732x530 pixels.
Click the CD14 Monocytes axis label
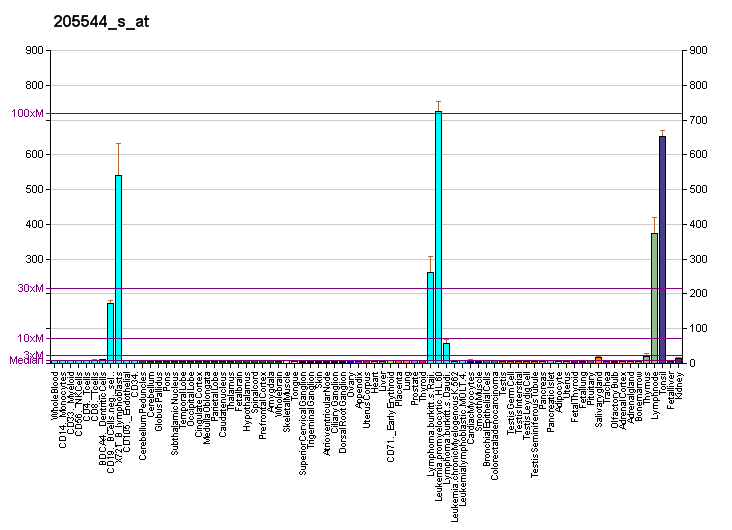click(x=63, y=410)
